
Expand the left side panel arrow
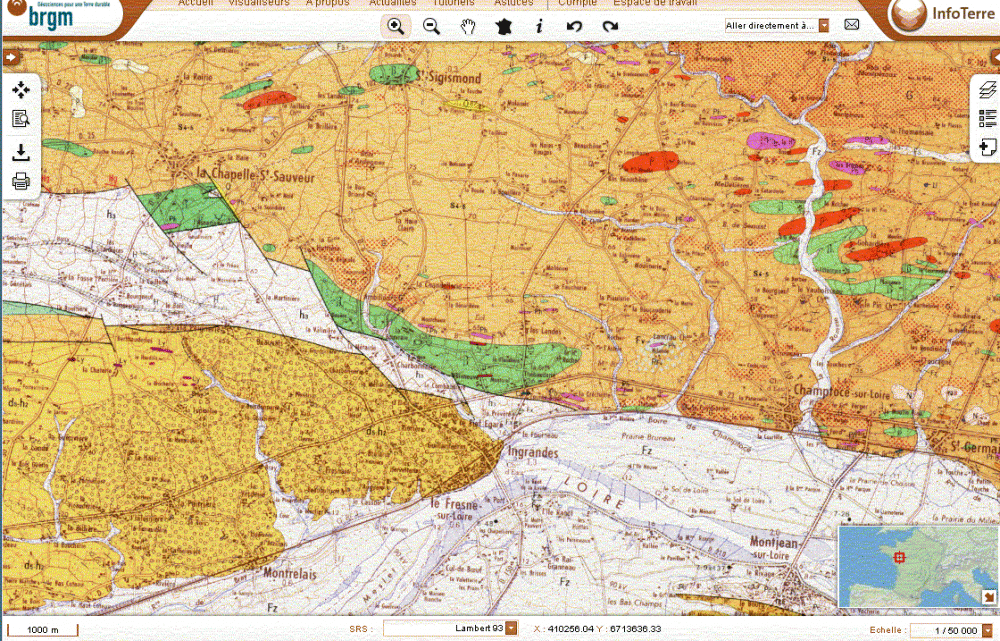(11, 57)
